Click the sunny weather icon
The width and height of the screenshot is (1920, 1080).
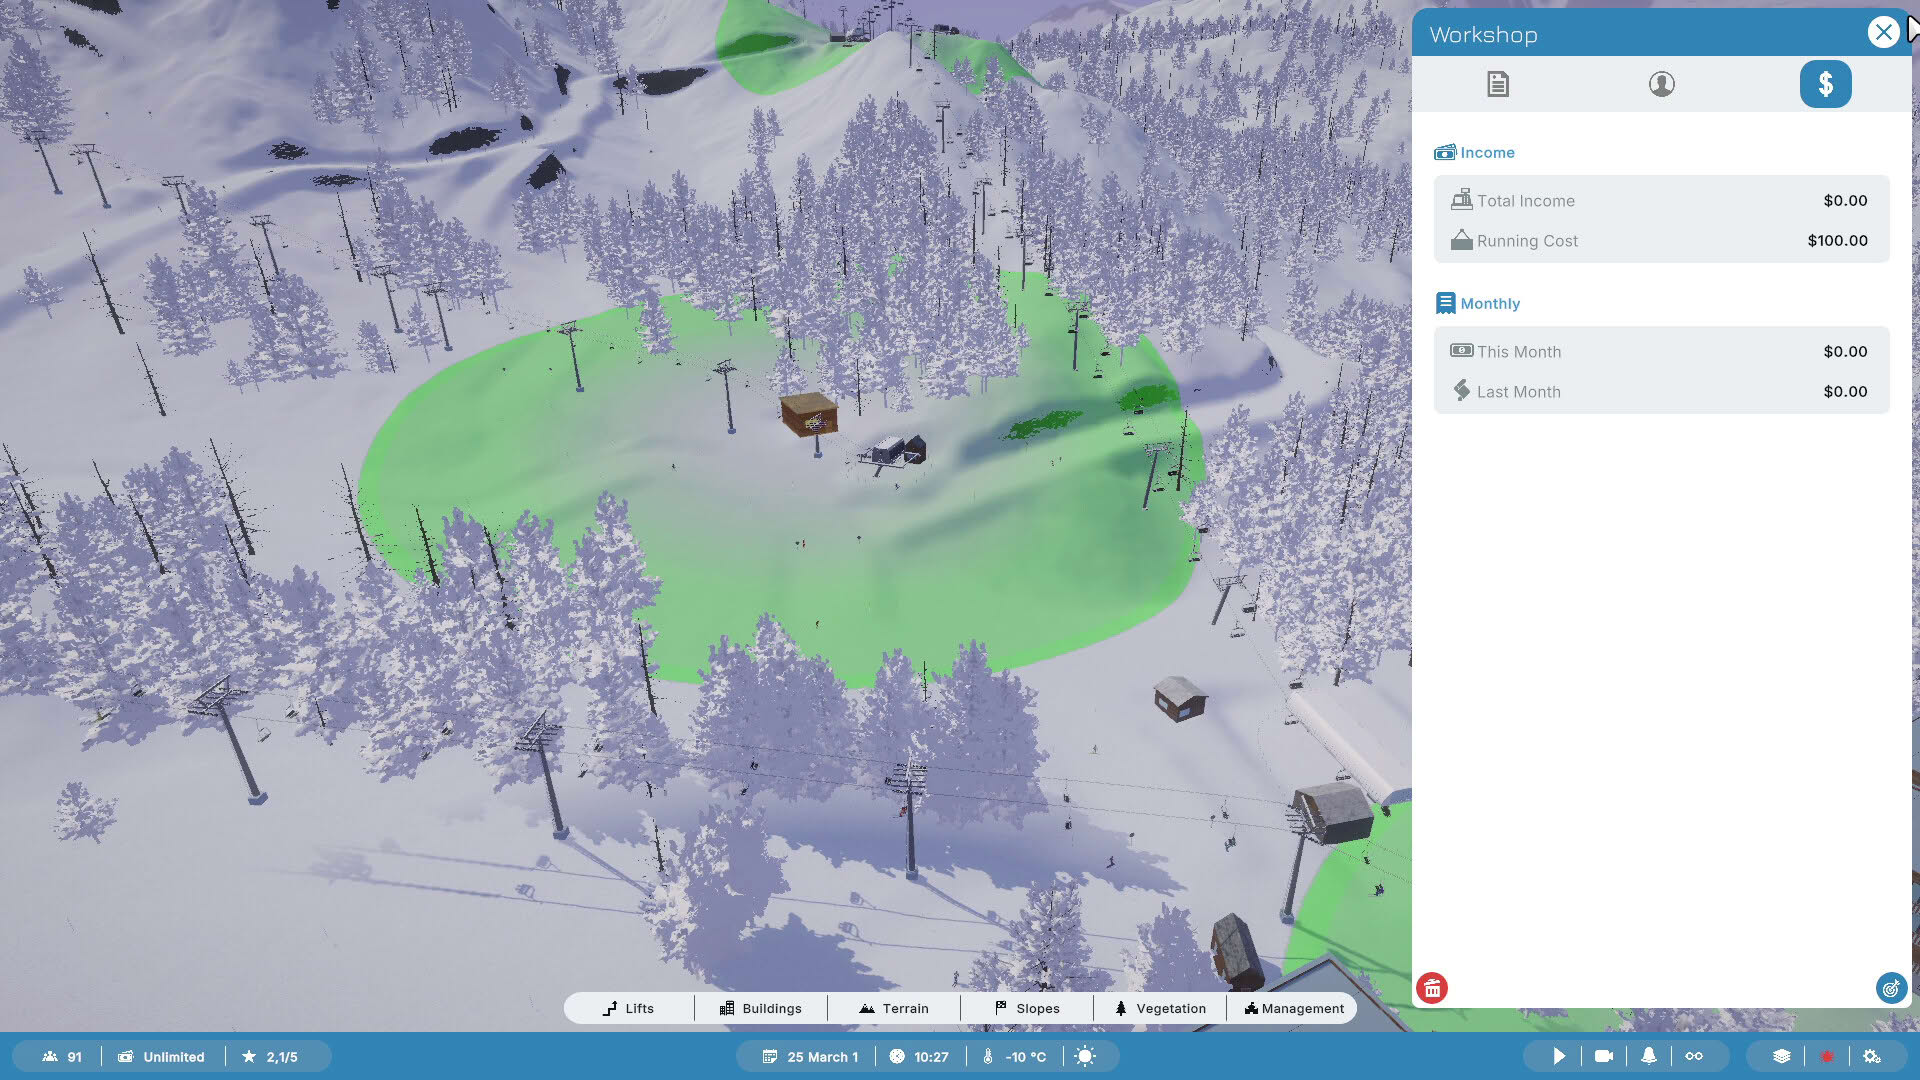(1085, 1056)
